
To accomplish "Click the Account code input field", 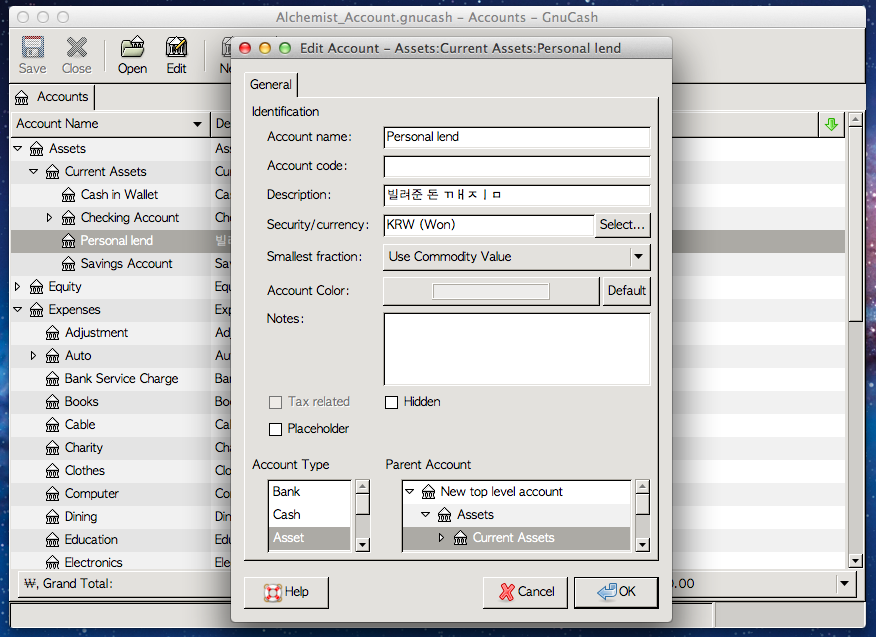I will point(517,166).
